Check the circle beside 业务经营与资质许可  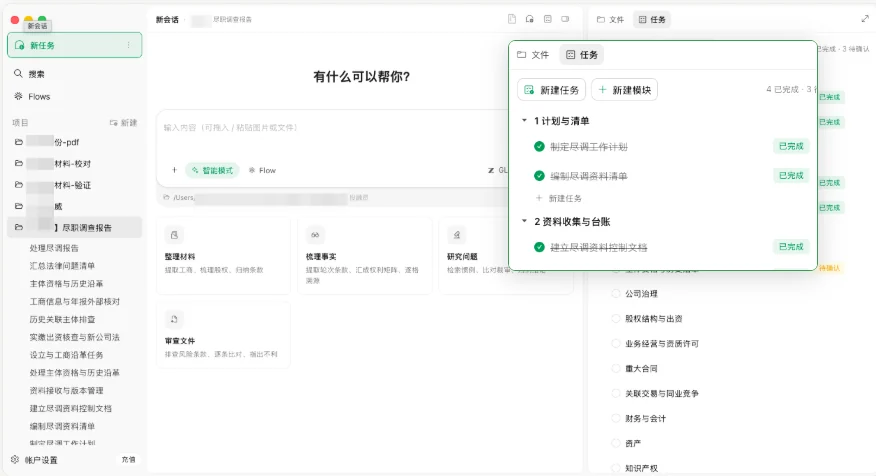[x=616, y=344]
